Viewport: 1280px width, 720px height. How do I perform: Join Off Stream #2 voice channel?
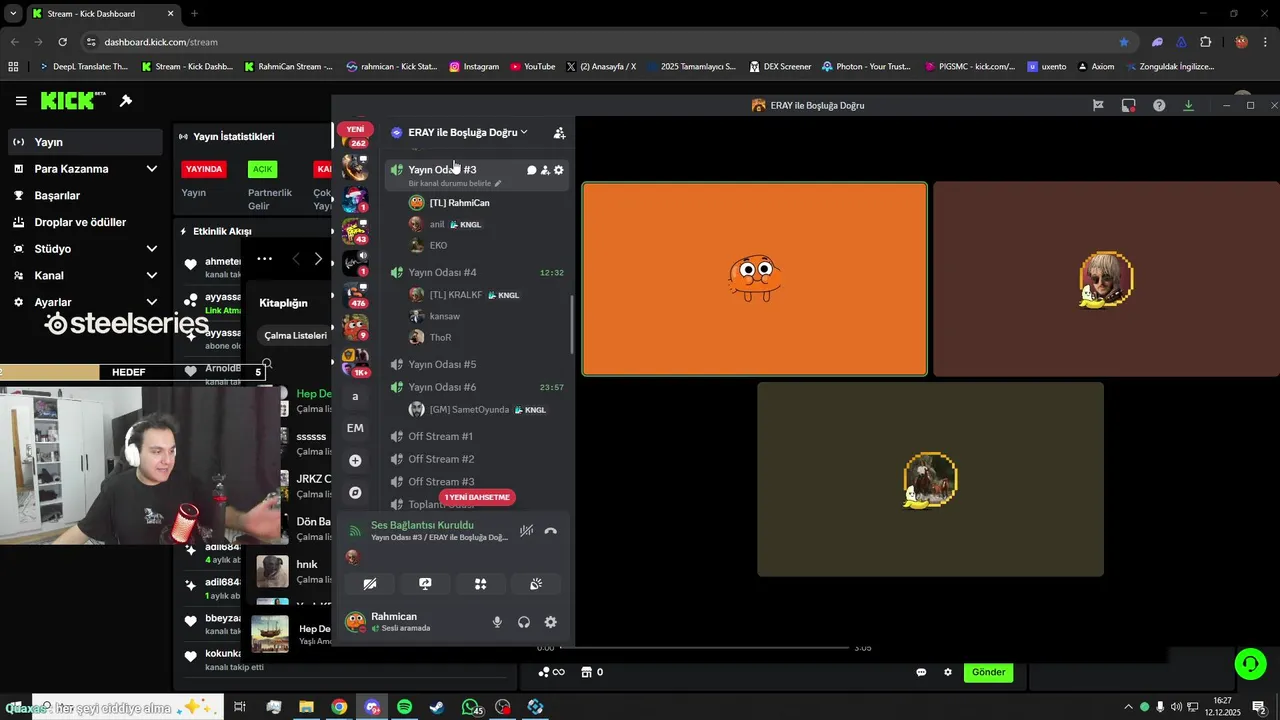point(441,459)
